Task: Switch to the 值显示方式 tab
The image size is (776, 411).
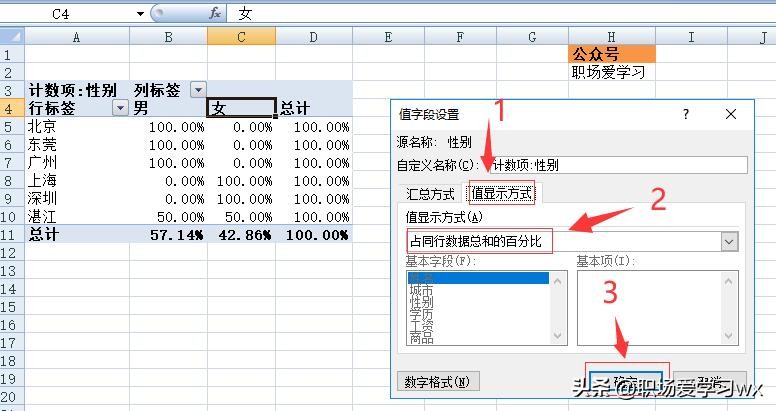Action: pyautogui.click(x=502, y=193)
